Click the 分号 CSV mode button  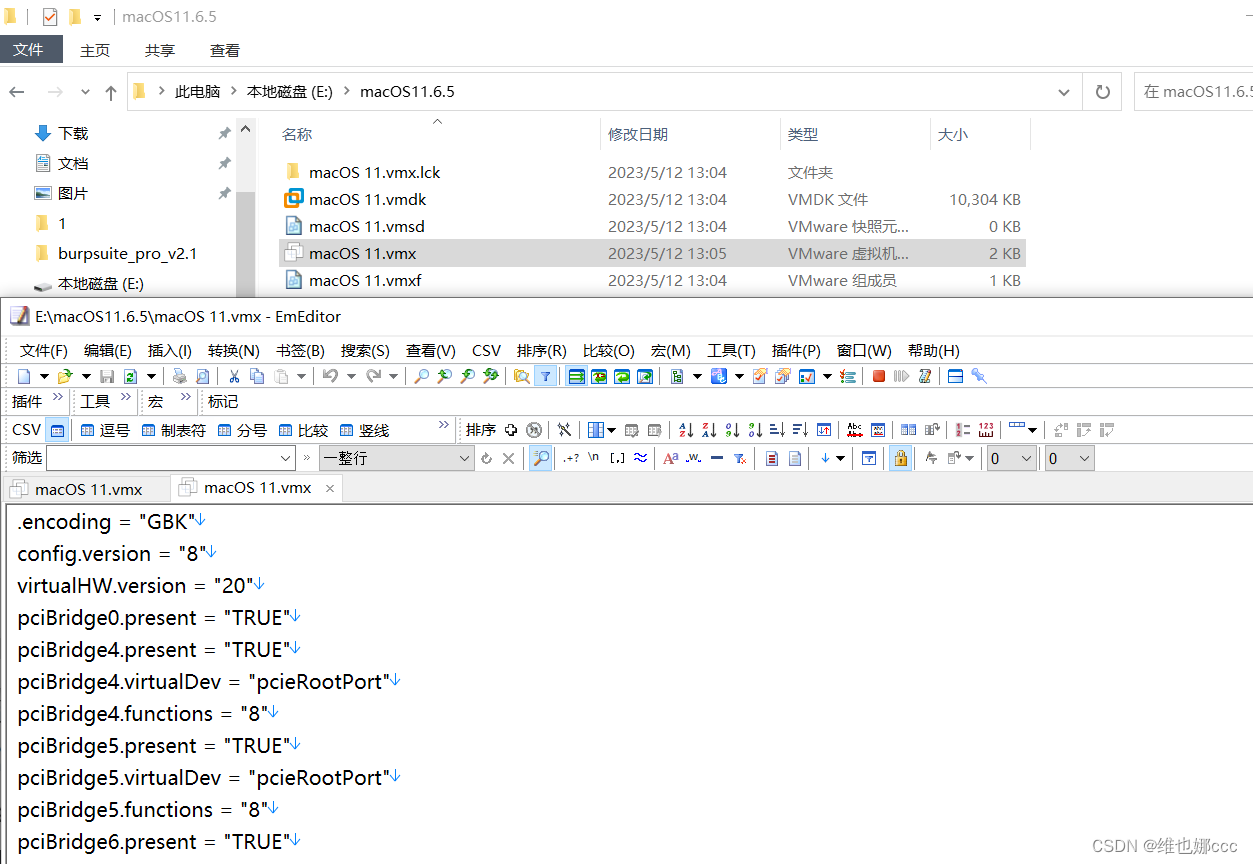click(x=243, y=430)
